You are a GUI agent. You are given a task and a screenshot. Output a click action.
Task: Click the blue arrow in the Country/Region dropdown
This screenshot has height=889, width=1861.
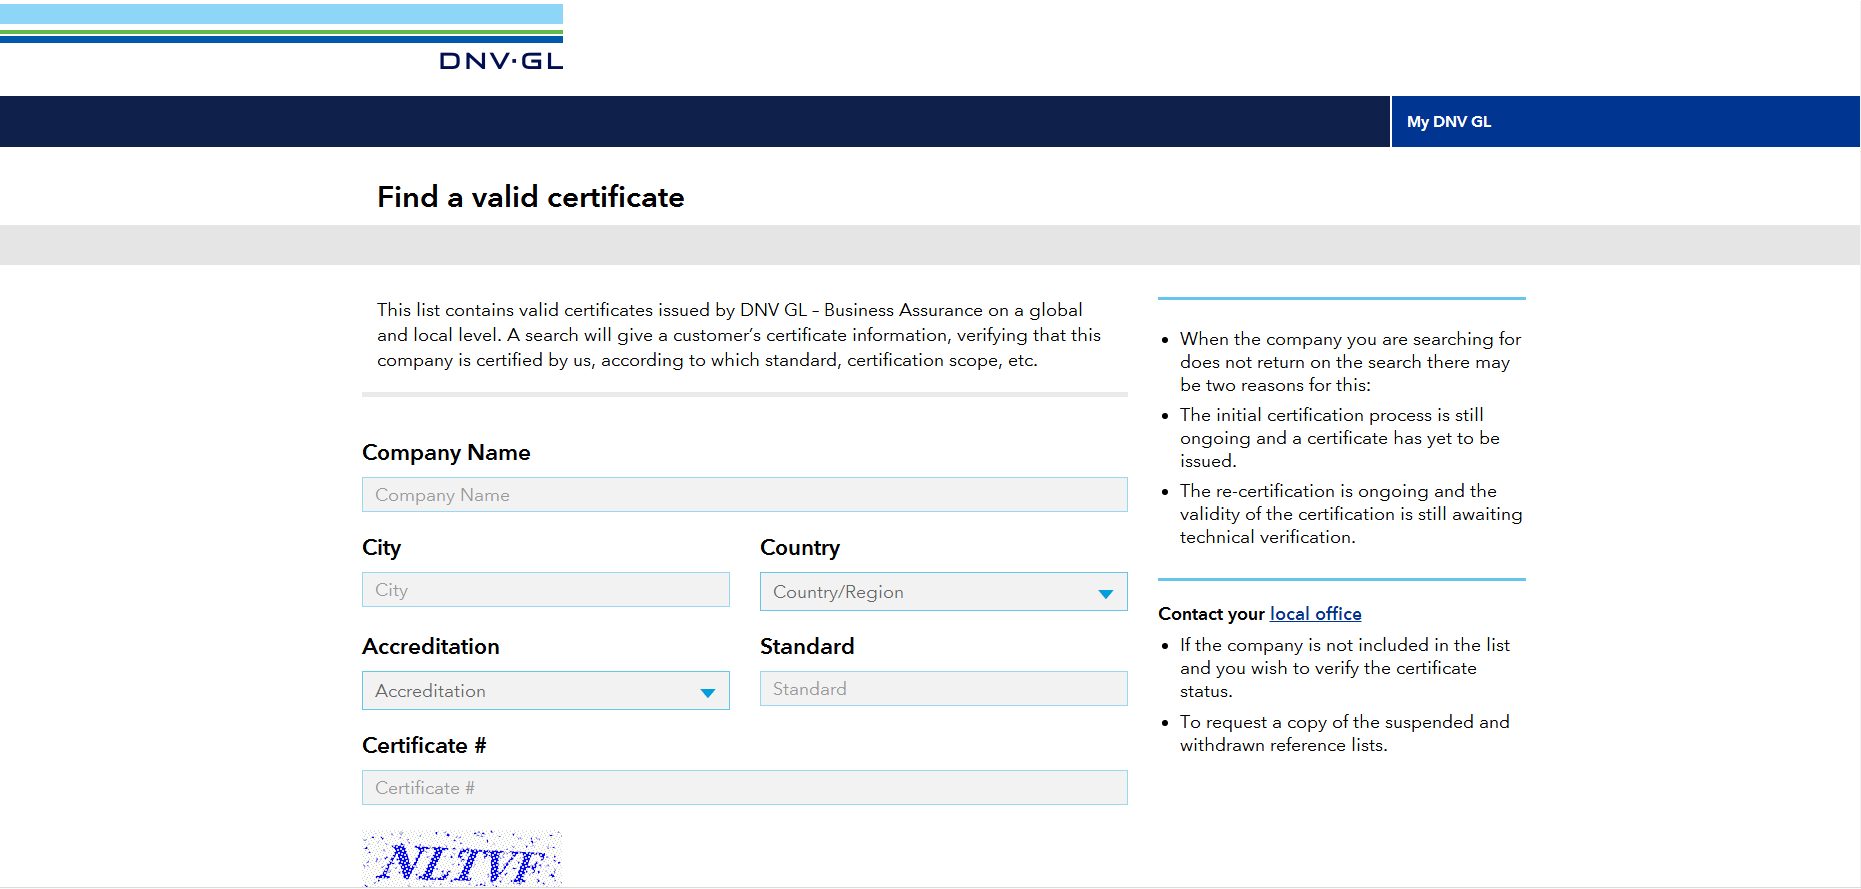coord(1105,594)
